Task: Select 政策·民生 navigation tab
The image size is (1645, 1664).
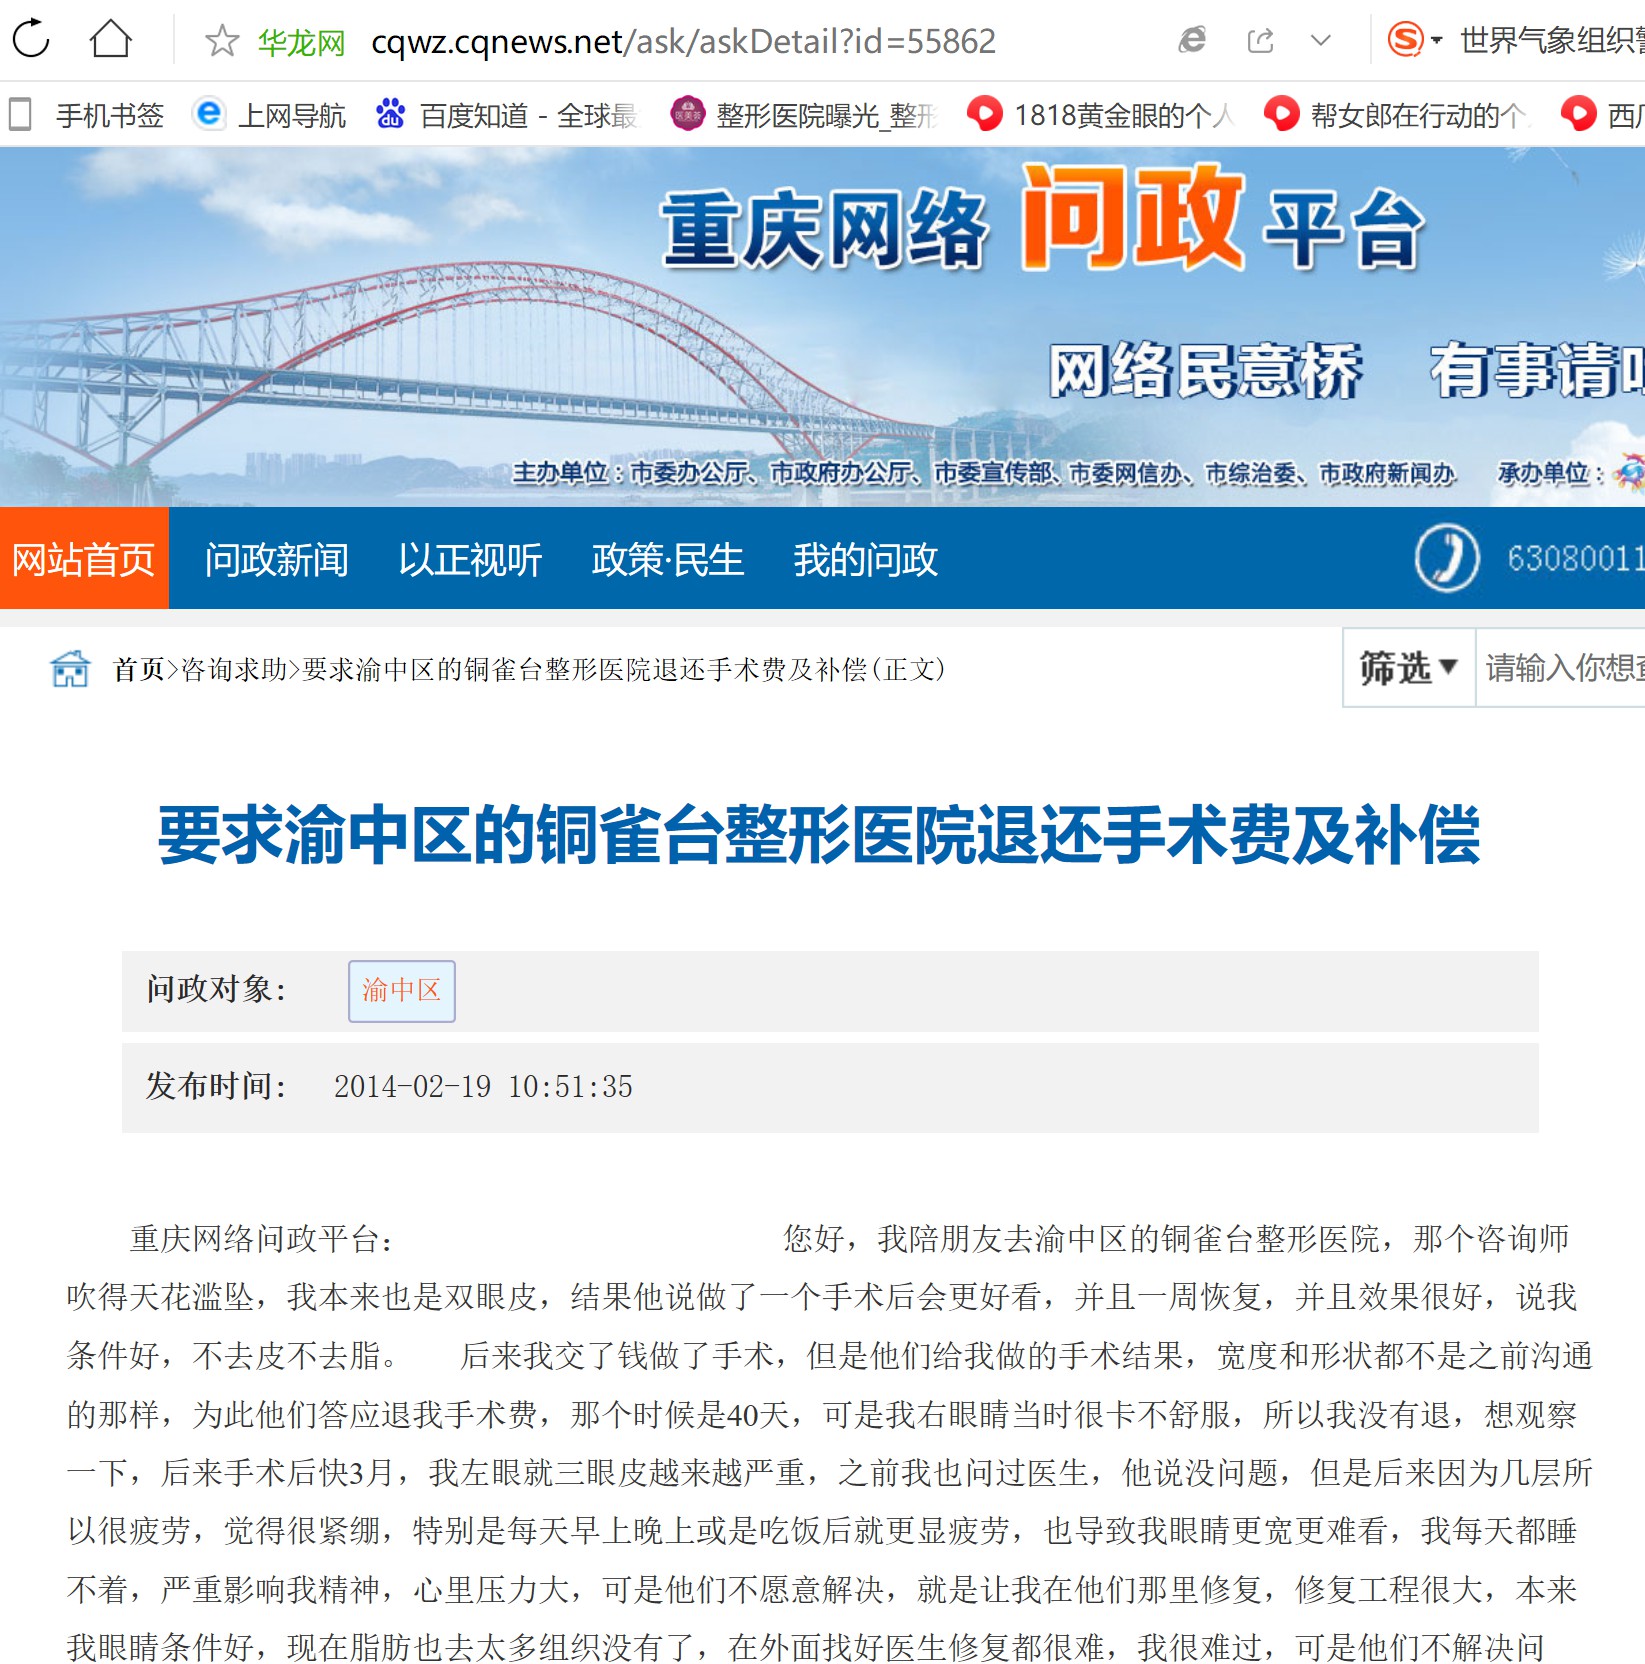Action: pyautogui.click(x=667, y=559)
